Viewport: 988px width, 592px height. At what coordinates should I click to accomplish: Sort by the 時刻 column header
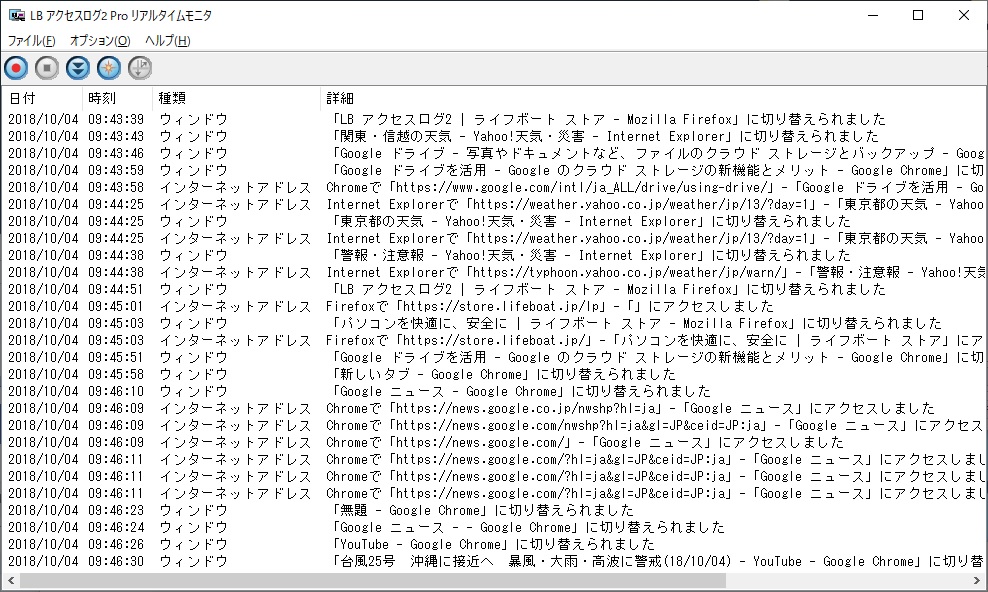click(118, 98)
